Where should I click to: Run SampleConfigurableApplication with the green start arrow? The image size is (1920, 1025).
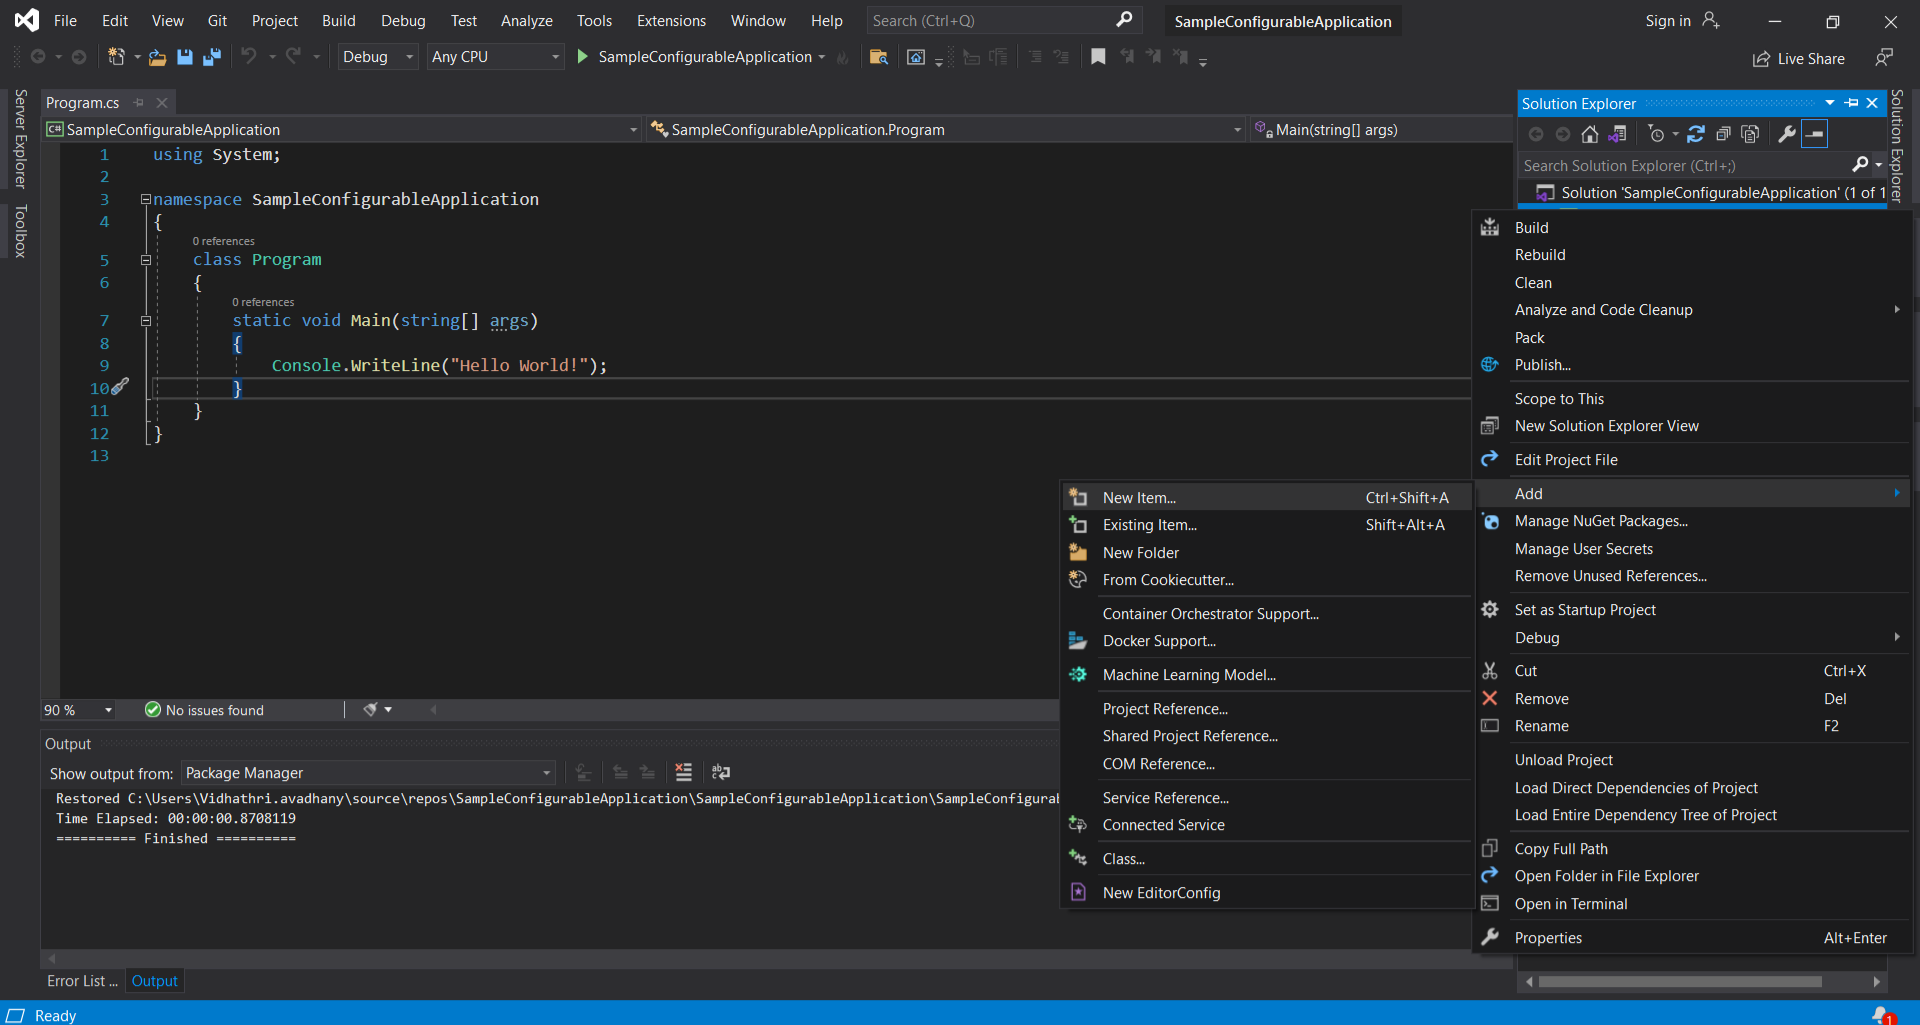(581, 57)
